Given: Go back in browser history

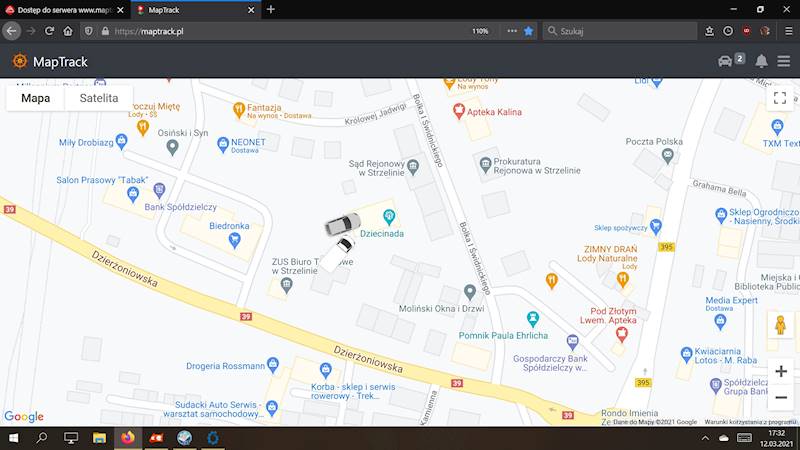Looking at the screenshot, I should click(12, 31).
